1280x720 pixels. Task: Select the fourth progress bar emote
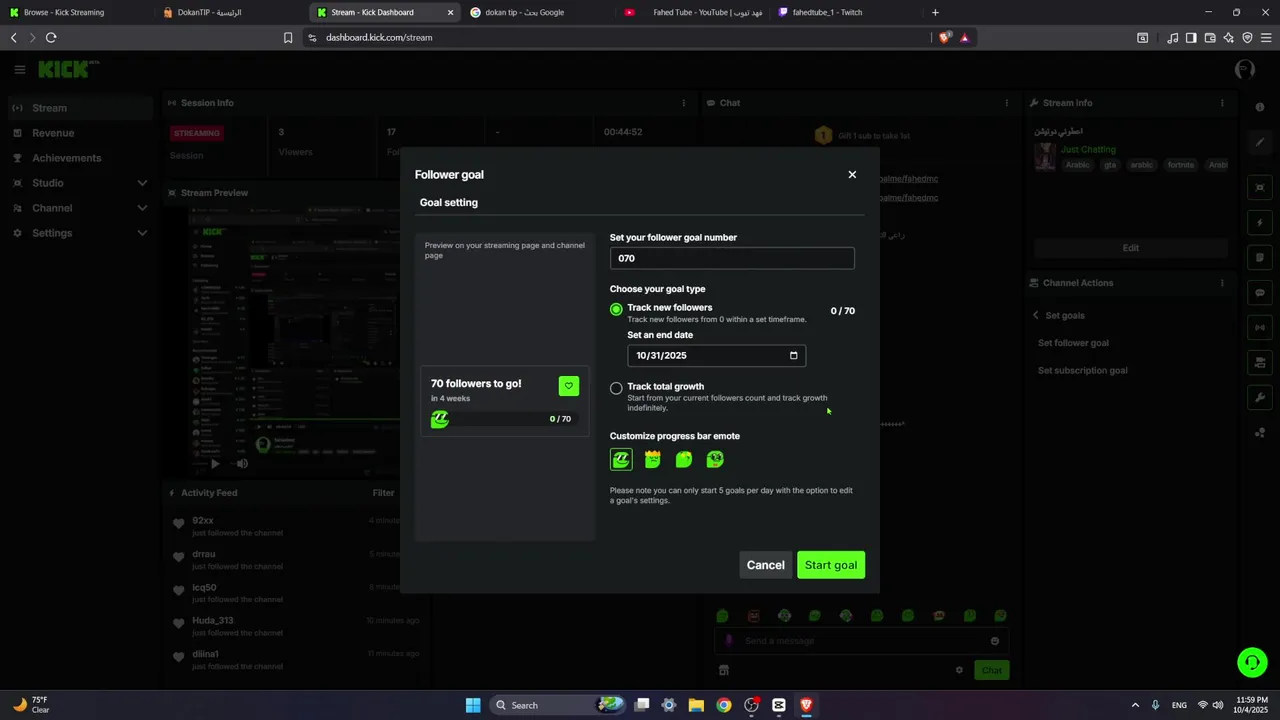pyautogui.click(x=715, y=459)
